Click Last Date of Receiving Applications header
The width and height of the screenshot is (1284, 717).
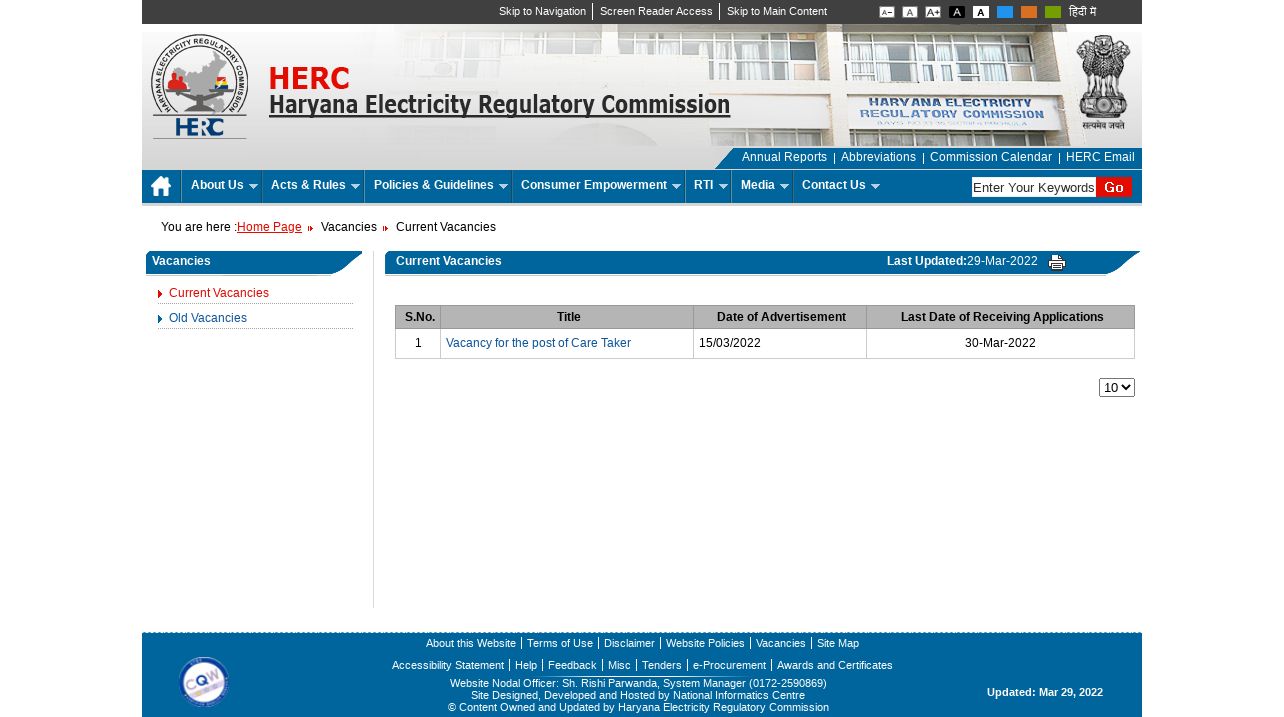tap(1001, 317)
